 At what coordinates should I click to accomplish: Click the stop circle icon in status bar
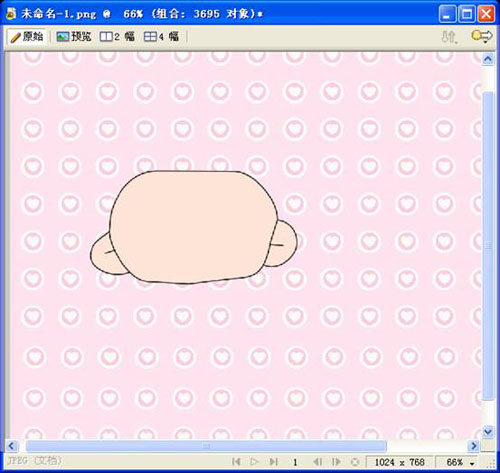[355, 462]
